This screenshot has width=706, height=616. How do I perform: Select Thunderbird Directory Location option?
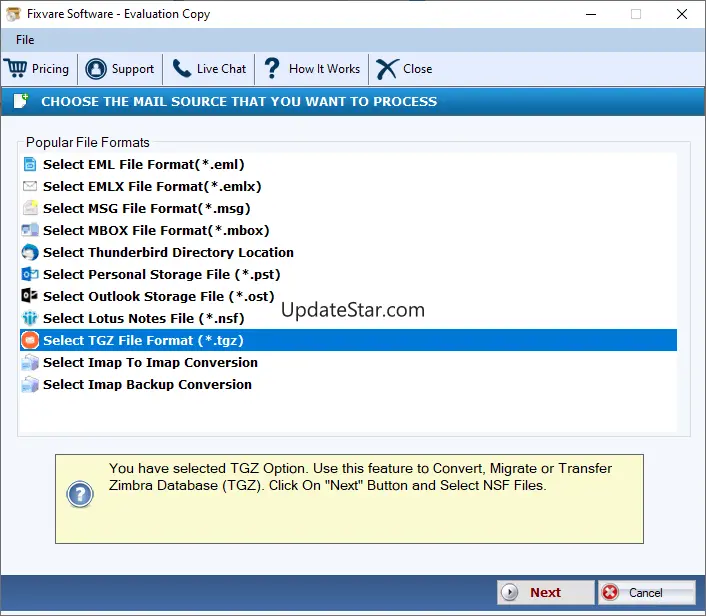click(168, 252)
